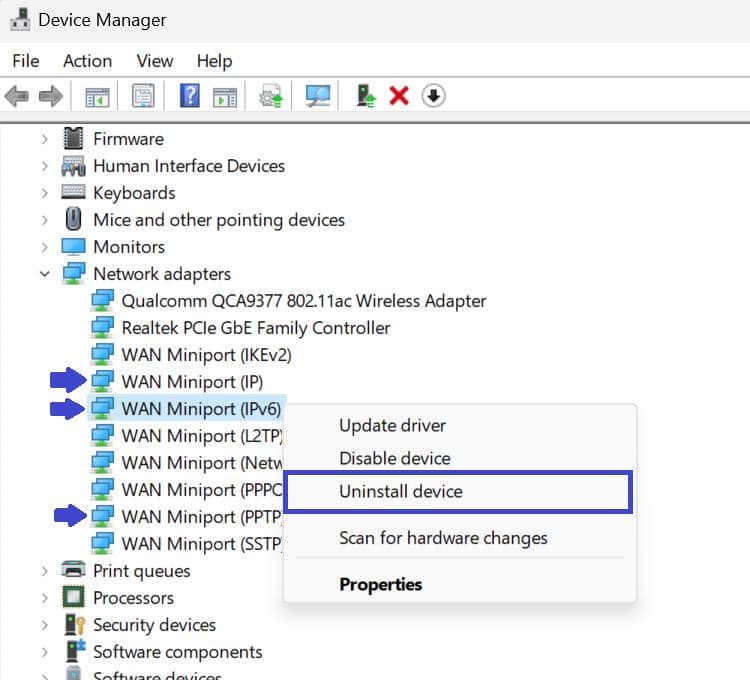Click the Back arrow in the toolbar
This screenshot has height=680, width=750.
(x=17, y=96)
